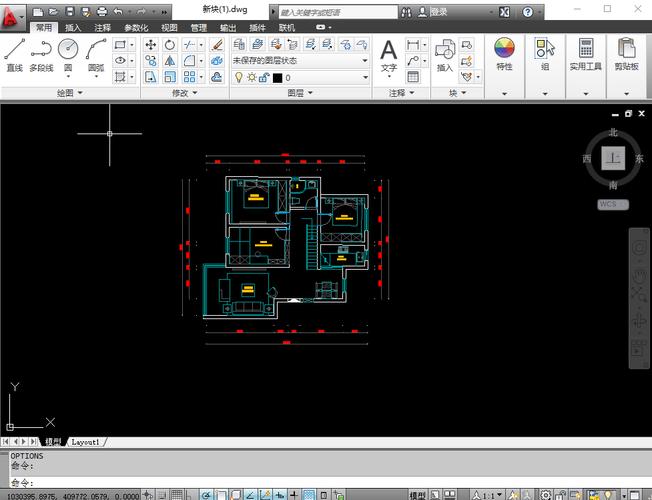
Task: Toggle layer lock padlock icon
Action: click(264, 77)
